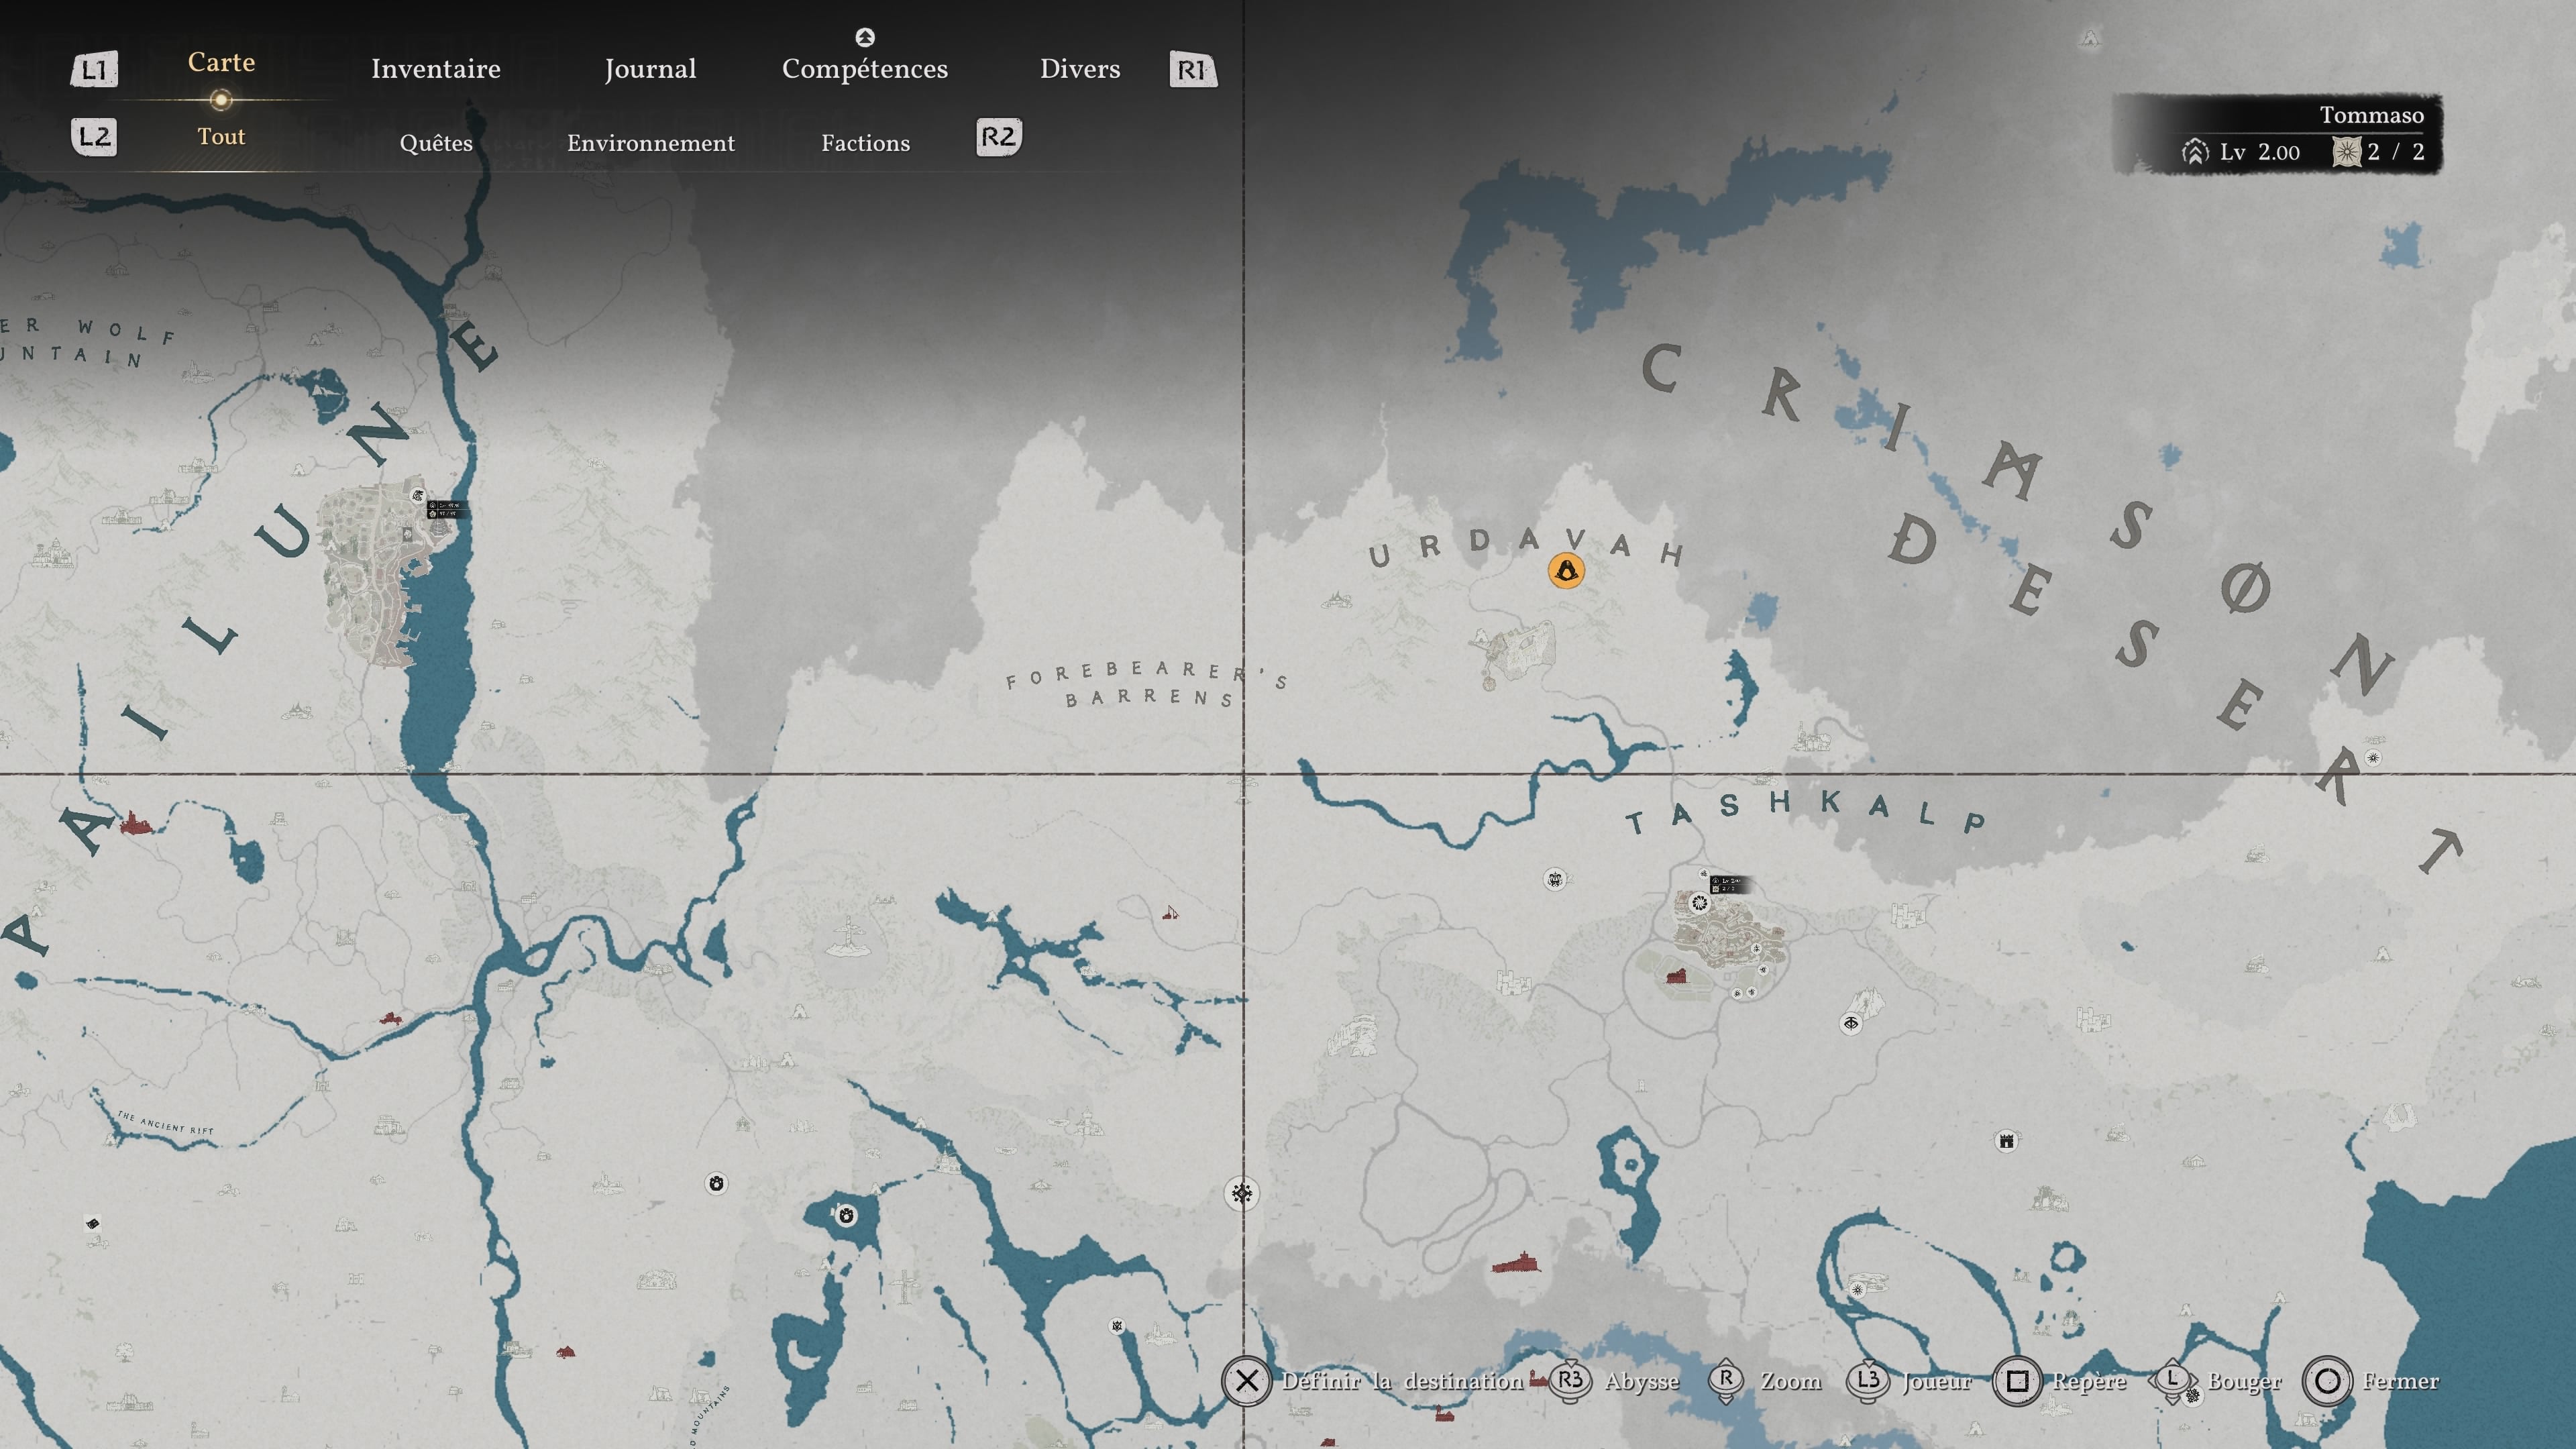Select the crest marker west of Tashkalp city

click(1555, 879)
